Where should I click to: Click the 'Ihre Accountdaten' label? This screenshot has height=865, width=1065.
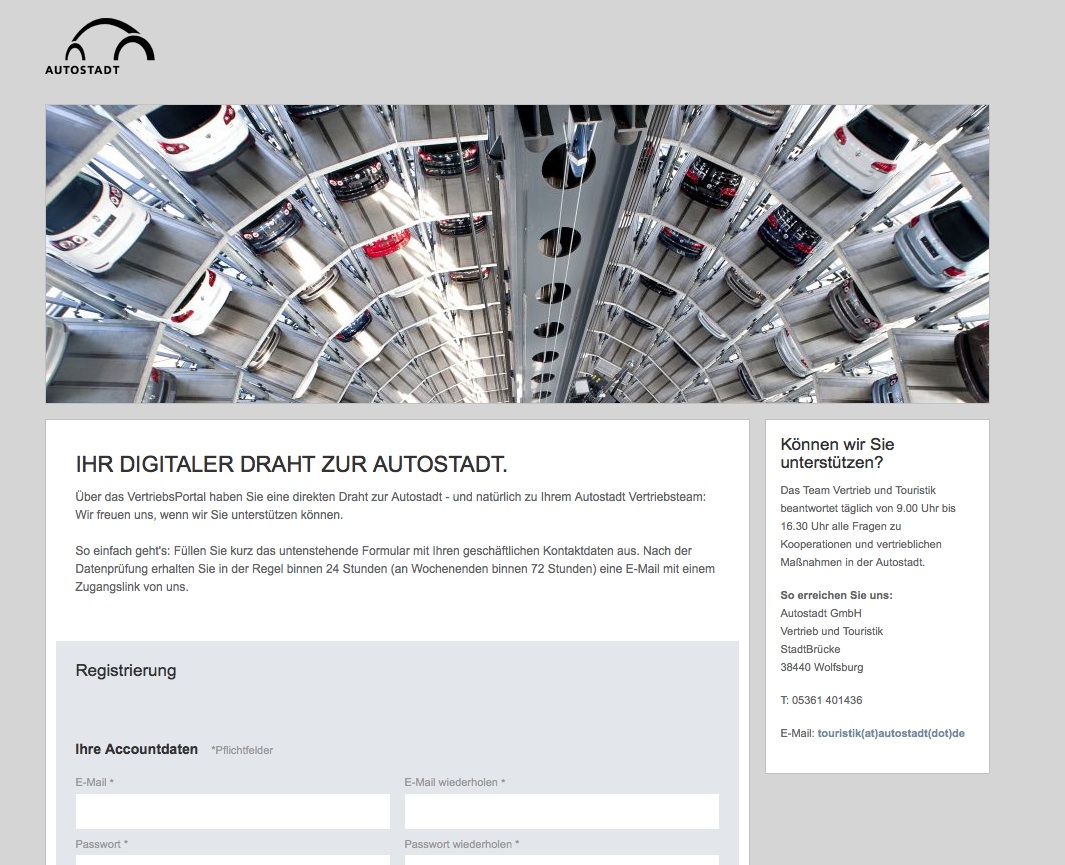click(137, 750)
